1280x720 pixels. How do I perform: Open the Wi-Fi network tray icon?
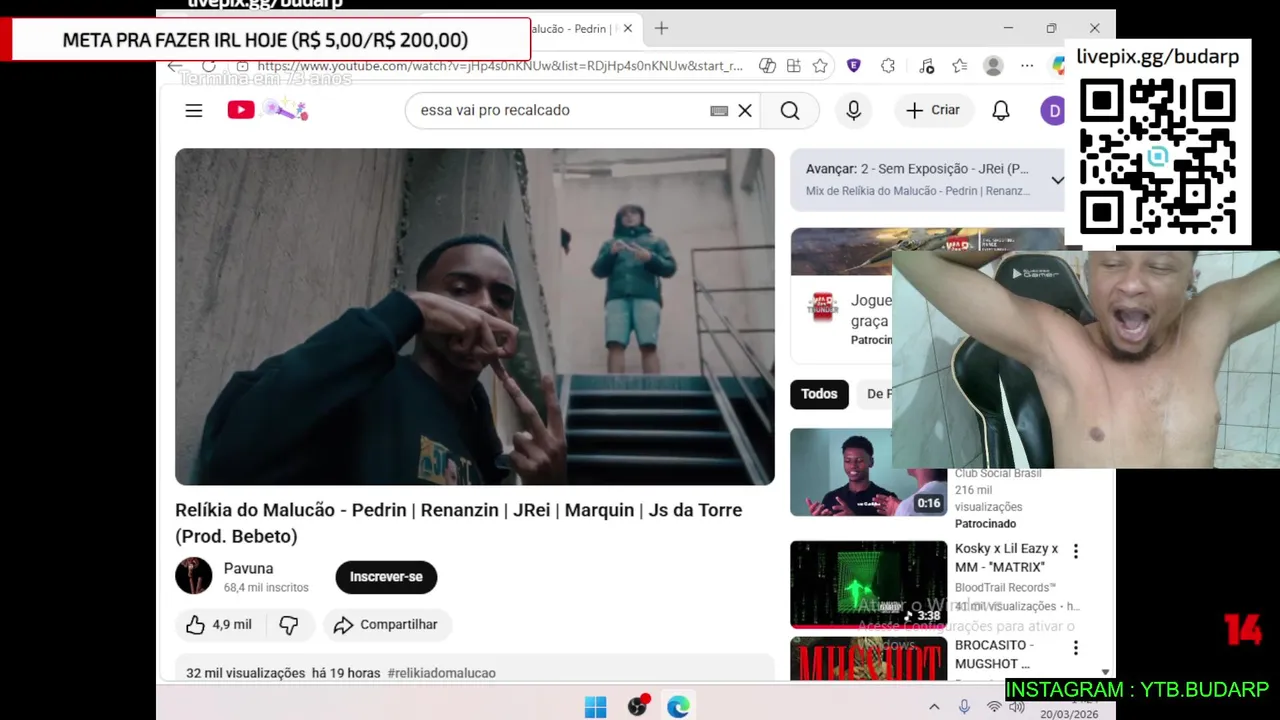pos(994,707)
